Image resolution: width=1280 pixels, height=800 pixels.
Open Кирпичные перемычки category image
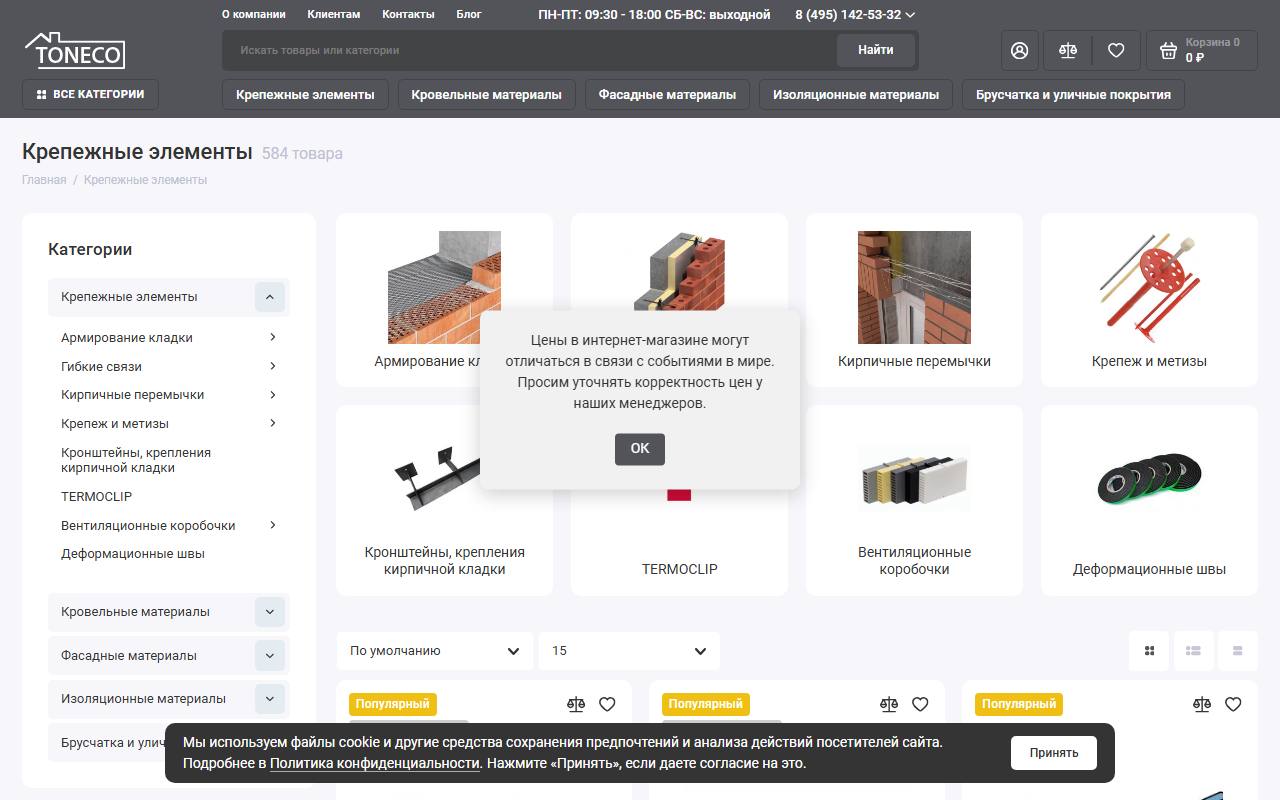pyautogui.click(x=914, y=287)
